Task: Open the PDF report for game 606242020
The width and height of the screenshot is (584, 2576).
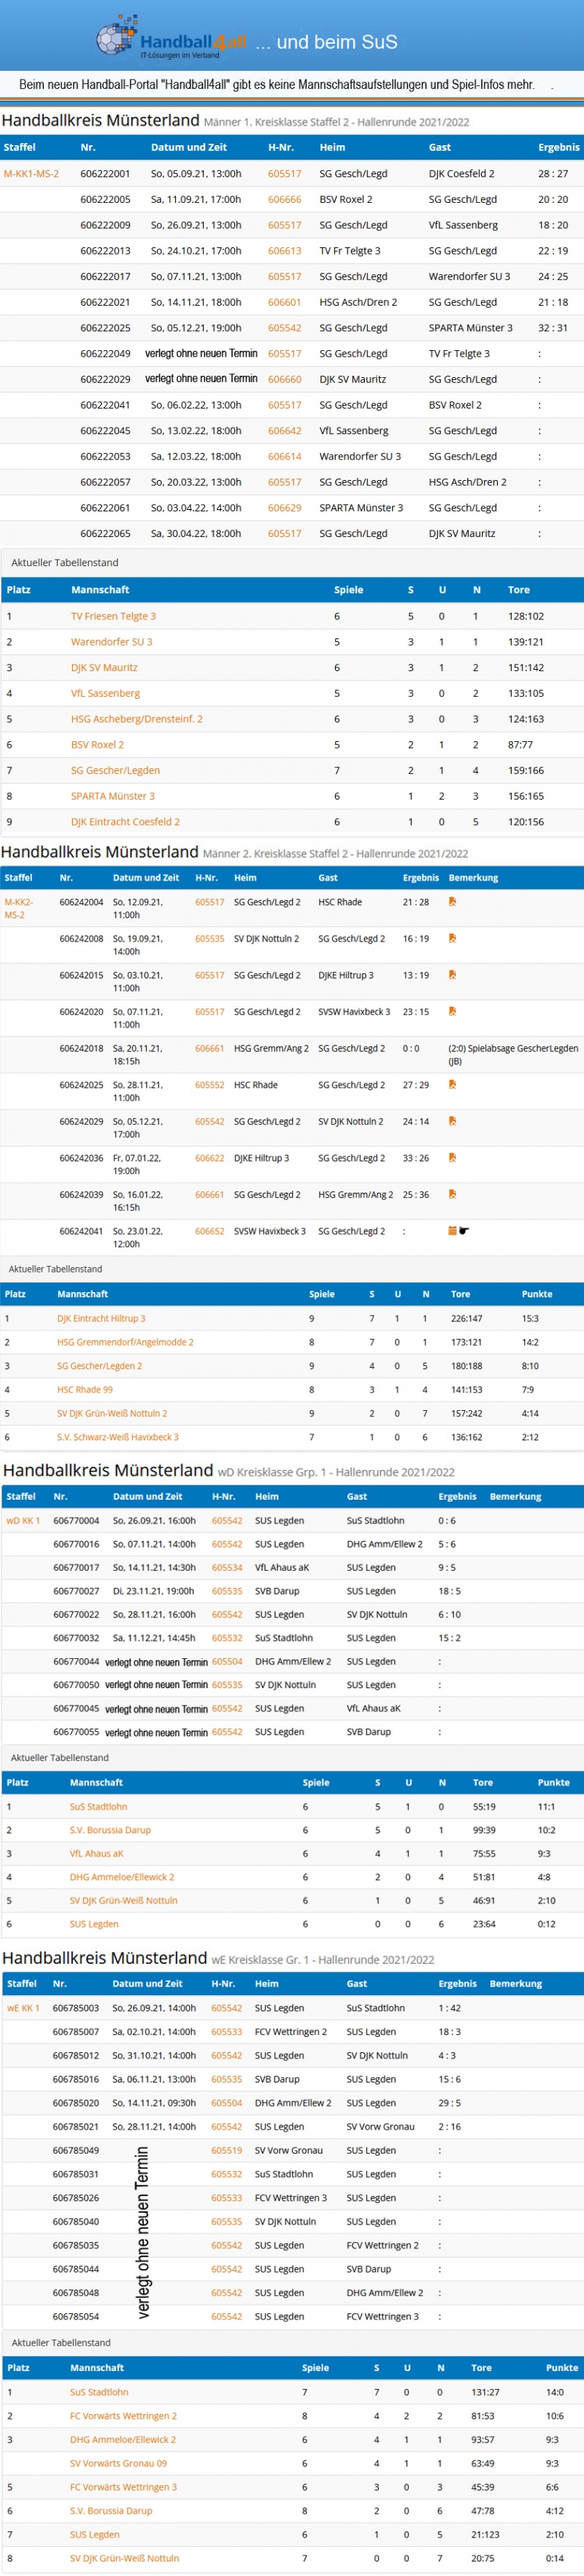Action: coord(452,1011)
